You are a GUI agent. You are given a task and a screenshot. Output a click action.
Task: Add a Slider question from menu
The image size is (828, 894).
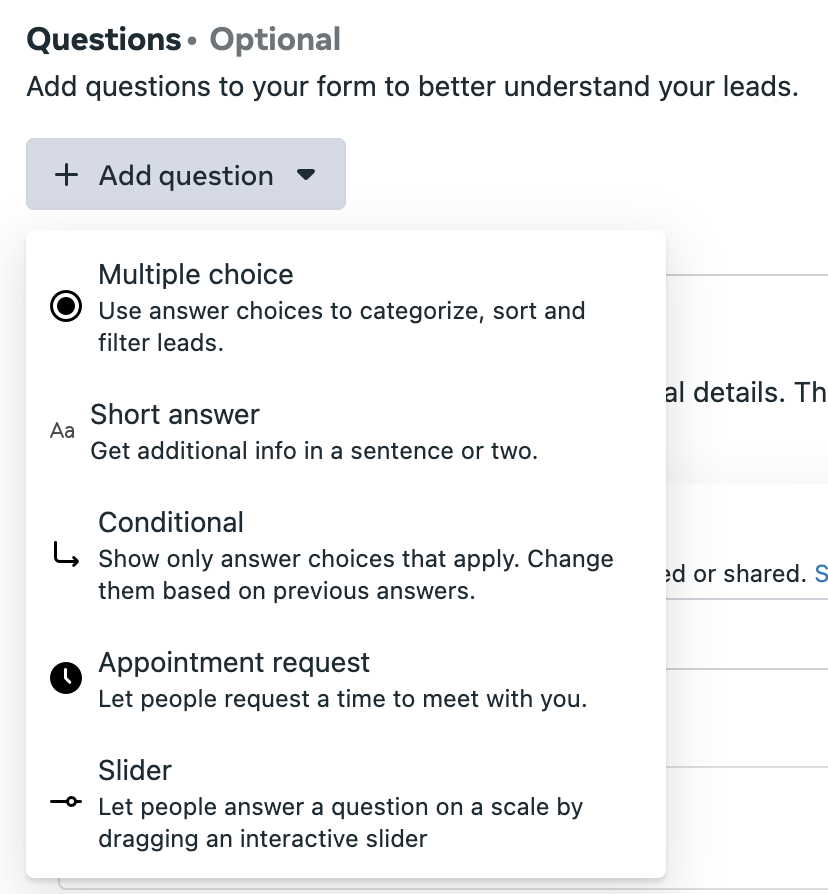click(346, 803)
